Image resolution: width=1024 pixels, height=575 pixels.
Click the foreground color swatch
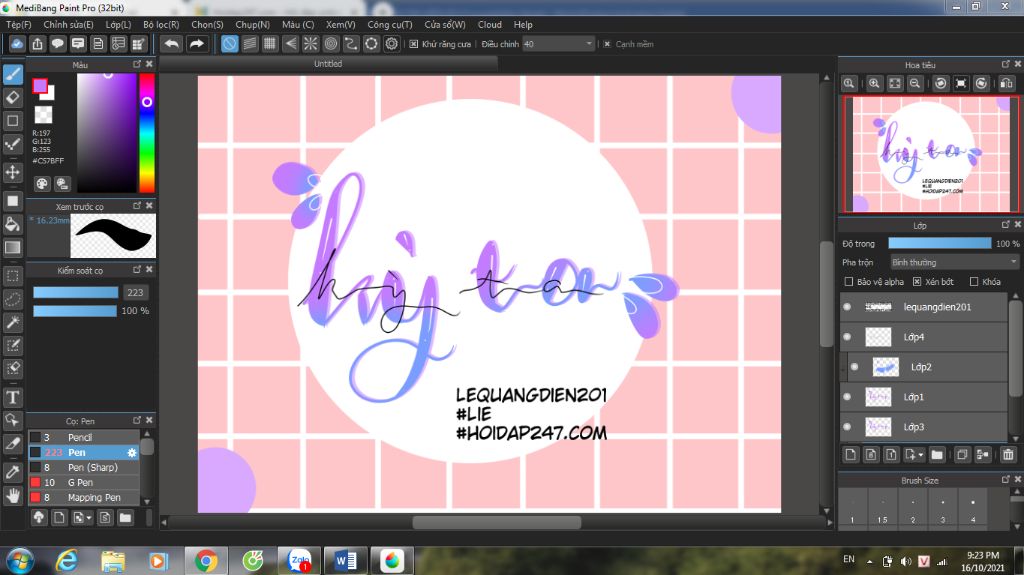(40, 86)
